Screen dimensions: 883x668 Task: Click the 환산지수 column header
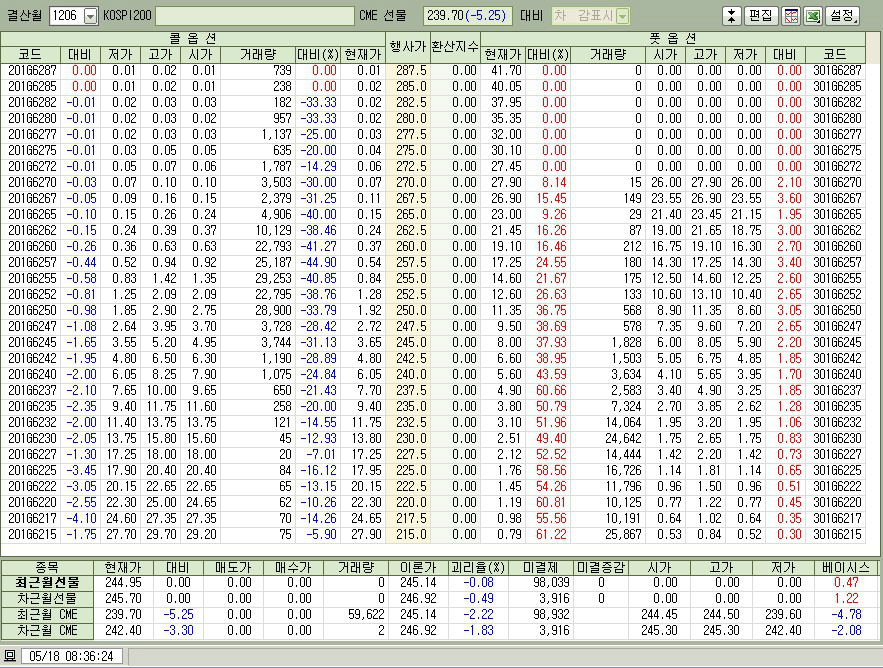coord(453,46)
